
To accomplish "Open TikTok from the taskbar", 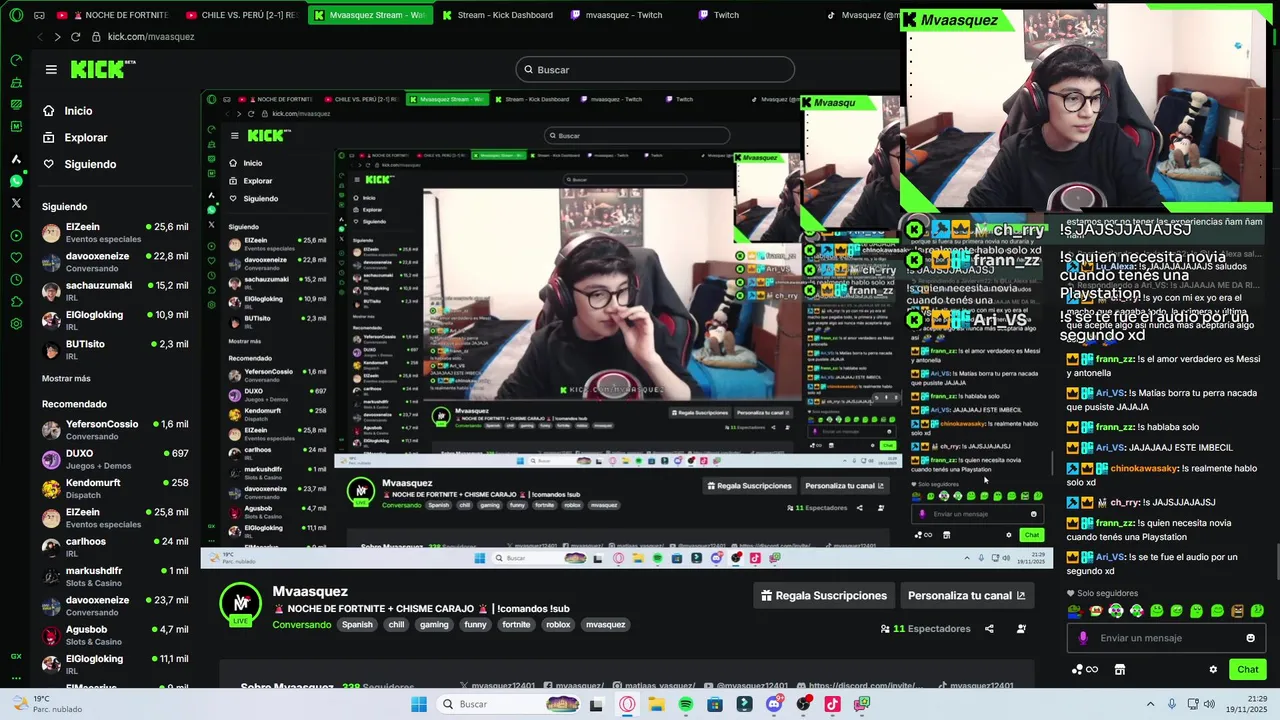I will [832, 704].
